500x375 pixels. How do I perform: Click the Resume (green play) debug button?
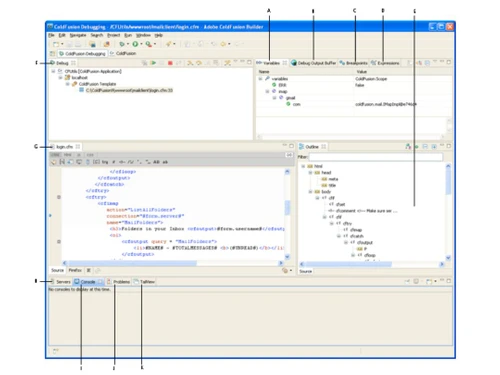click(153, 63)
